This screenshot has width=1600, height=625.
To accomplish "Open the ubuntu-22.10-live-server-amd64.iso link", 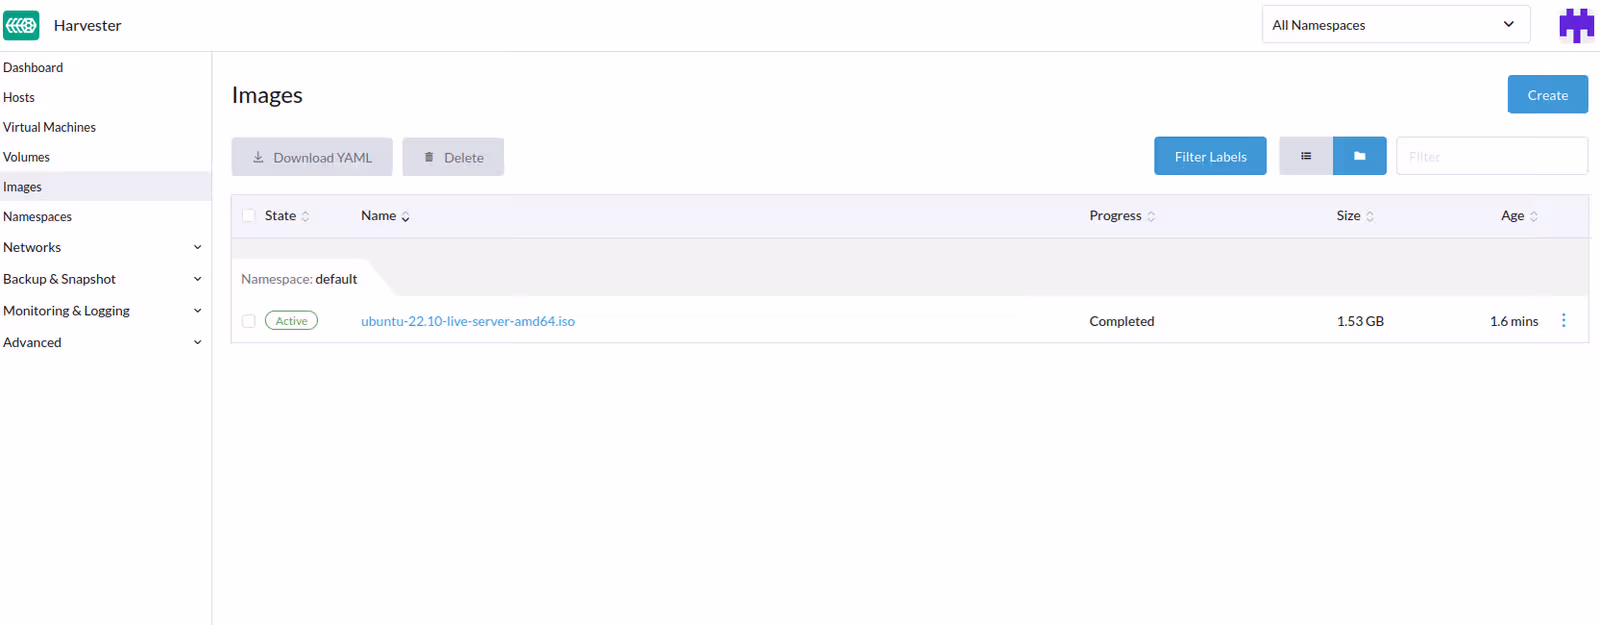I will click(467, 321).
